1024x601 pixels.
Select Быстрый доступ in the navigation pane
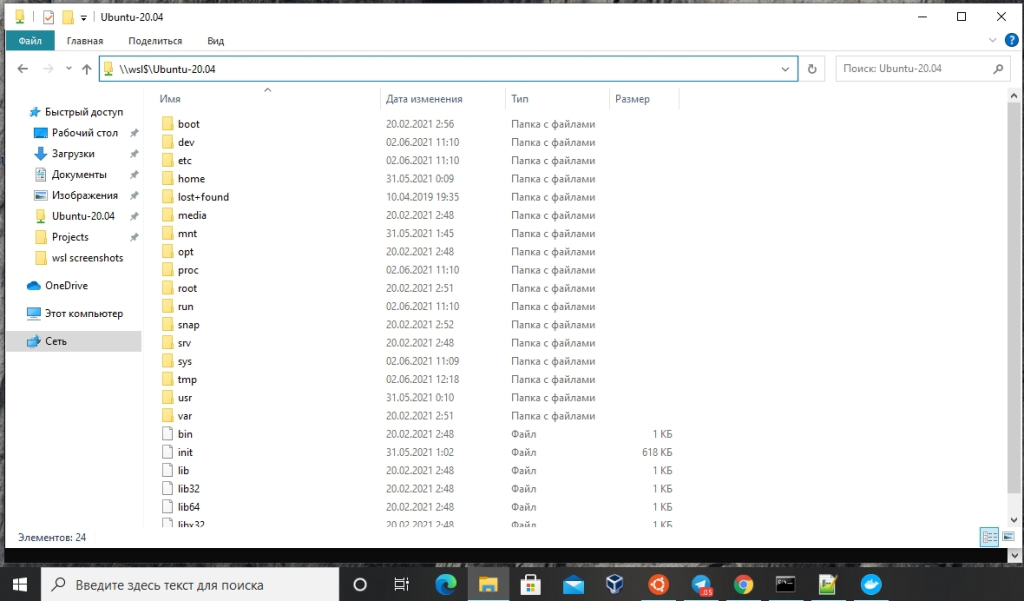click(x=84, y=112)
